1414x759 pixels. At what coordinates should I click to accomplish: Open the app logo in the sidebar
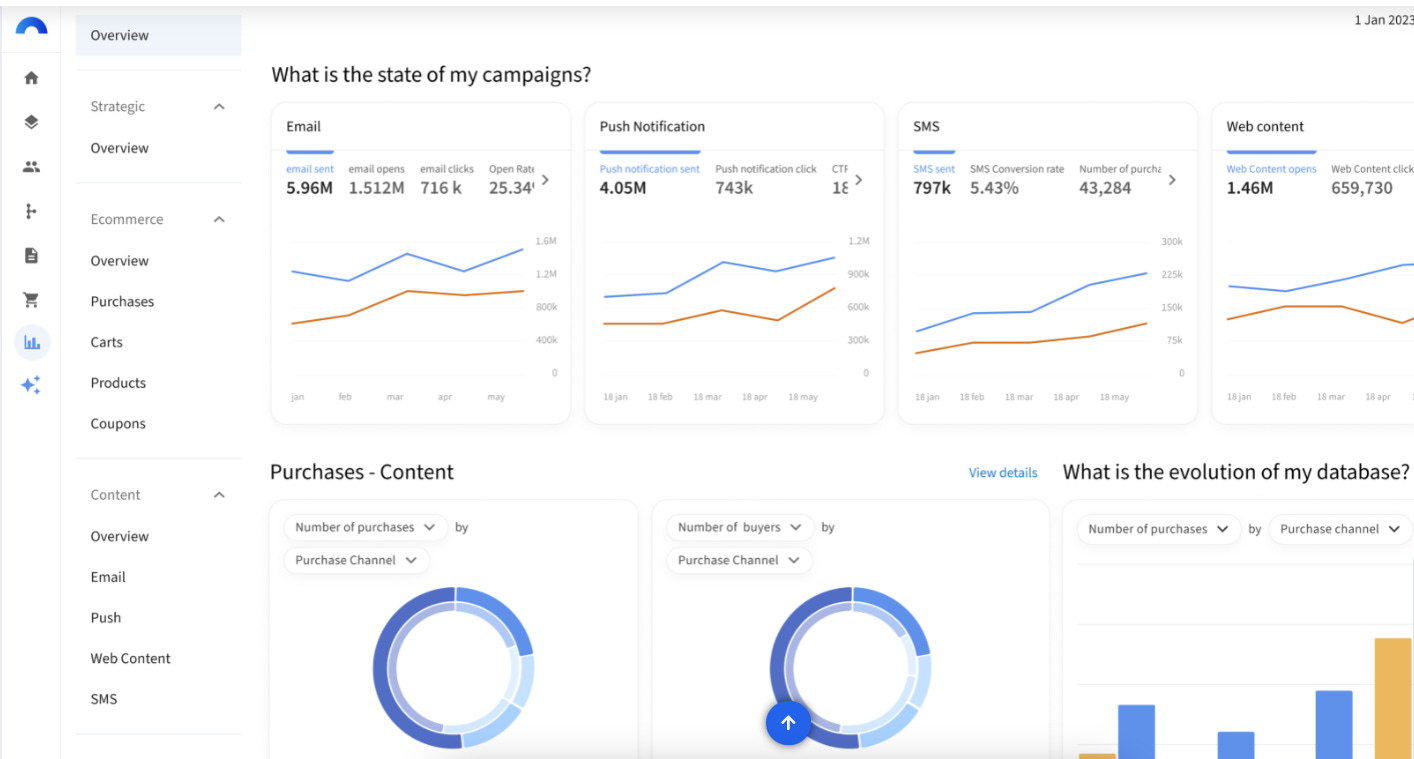tap(31, 26)
